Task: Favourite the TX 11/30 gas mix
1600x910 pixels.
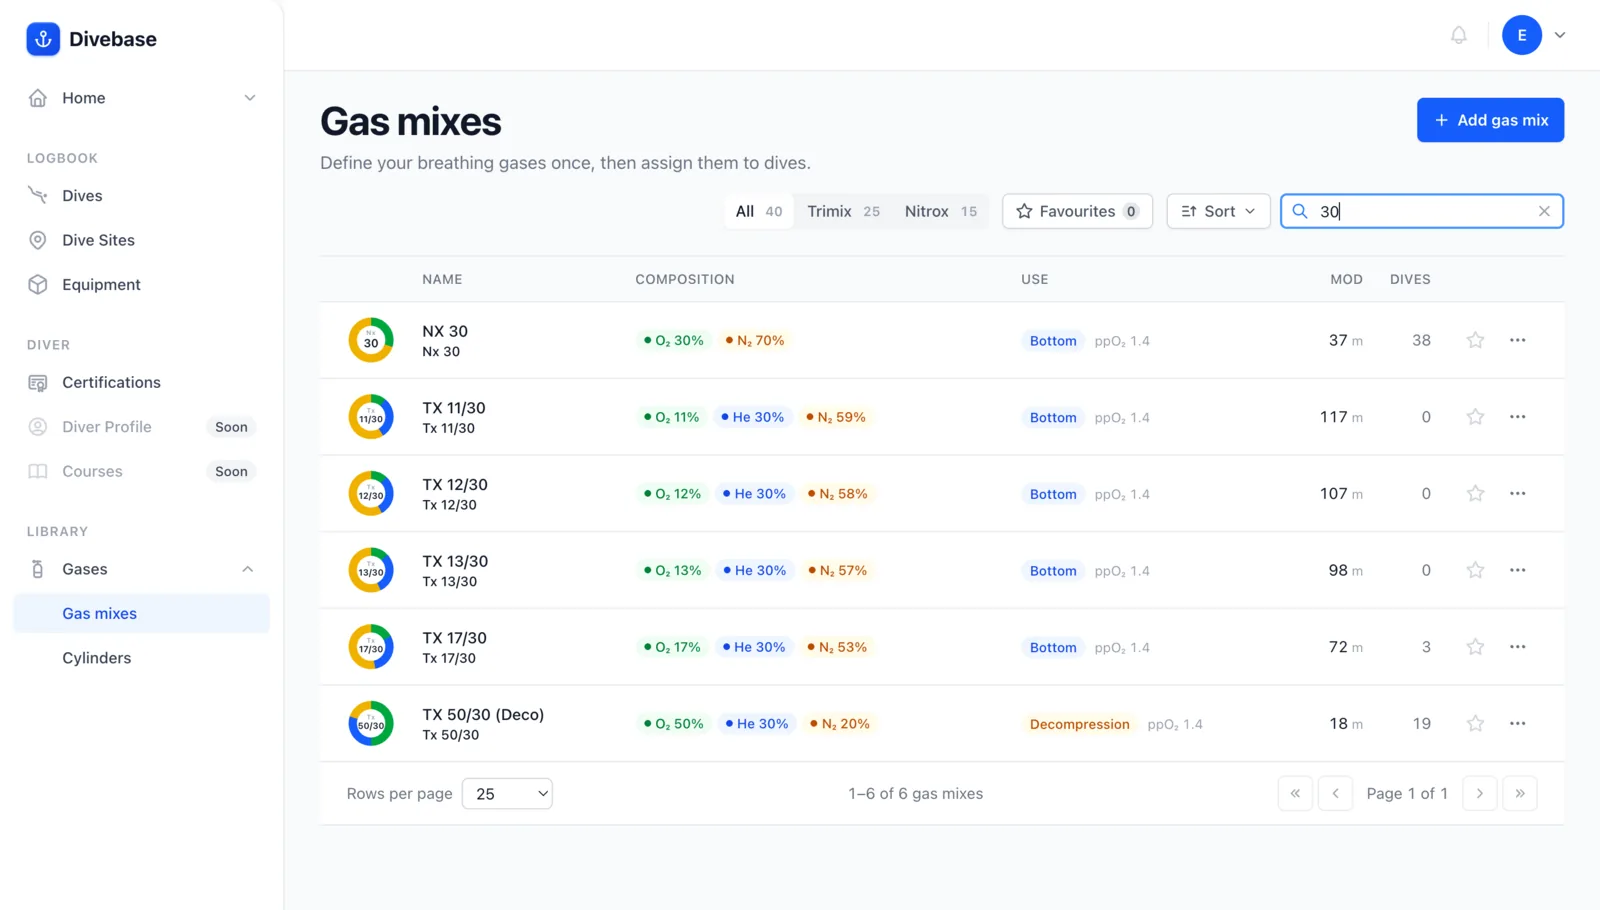Action: coord(1475,417)
